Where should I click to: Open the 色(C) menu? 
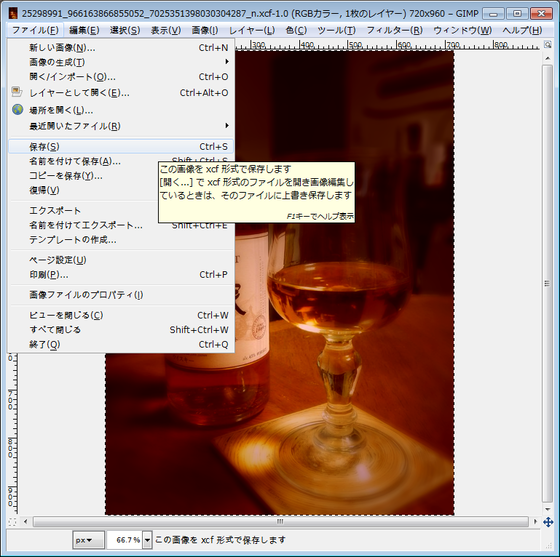tap(296, 30)
